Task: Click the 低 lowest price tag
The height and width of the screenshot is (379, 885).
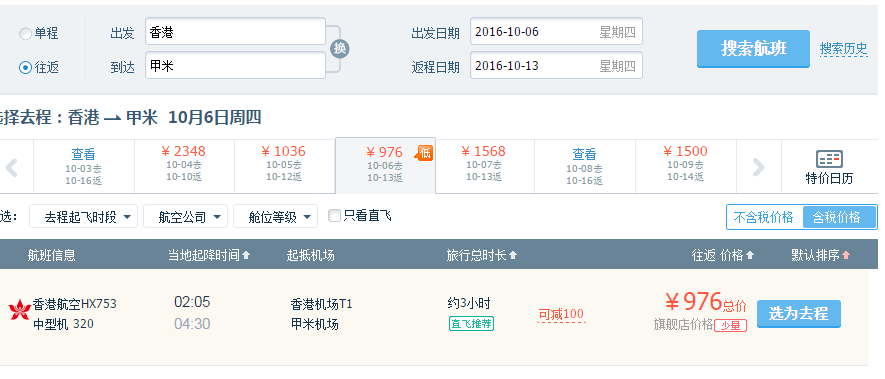Action: tap(424, 153)
